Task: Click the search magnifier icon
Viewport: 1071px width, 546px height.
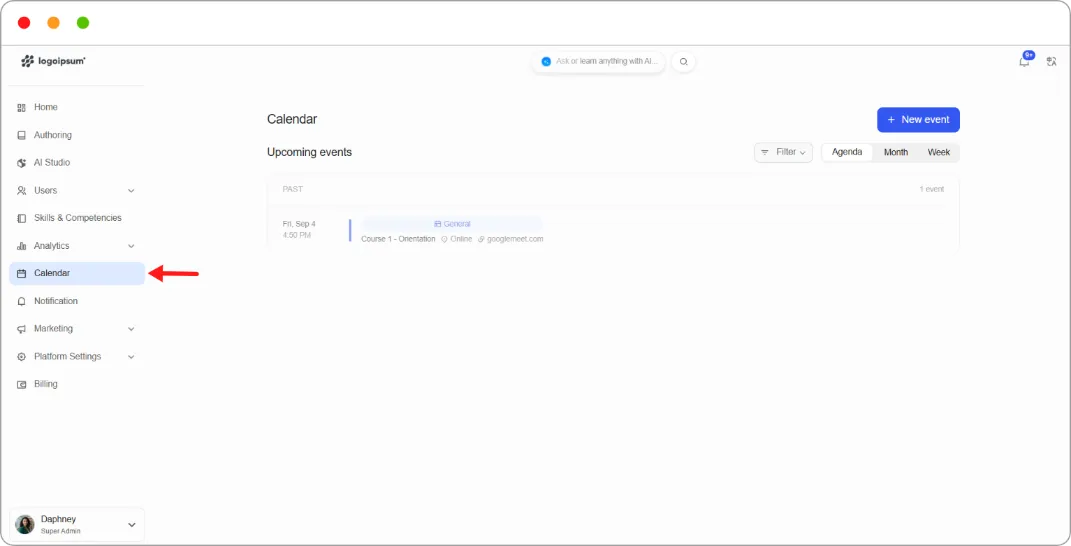Action: (683, 62)
